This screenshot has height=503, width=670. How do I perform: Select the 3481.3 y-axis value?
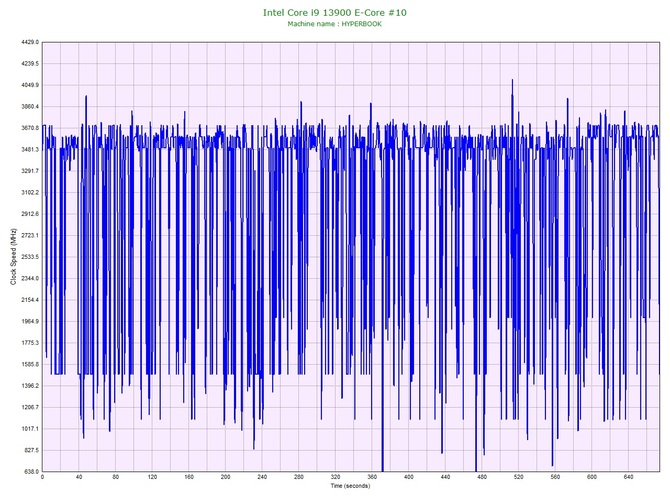tap(30, 150)
